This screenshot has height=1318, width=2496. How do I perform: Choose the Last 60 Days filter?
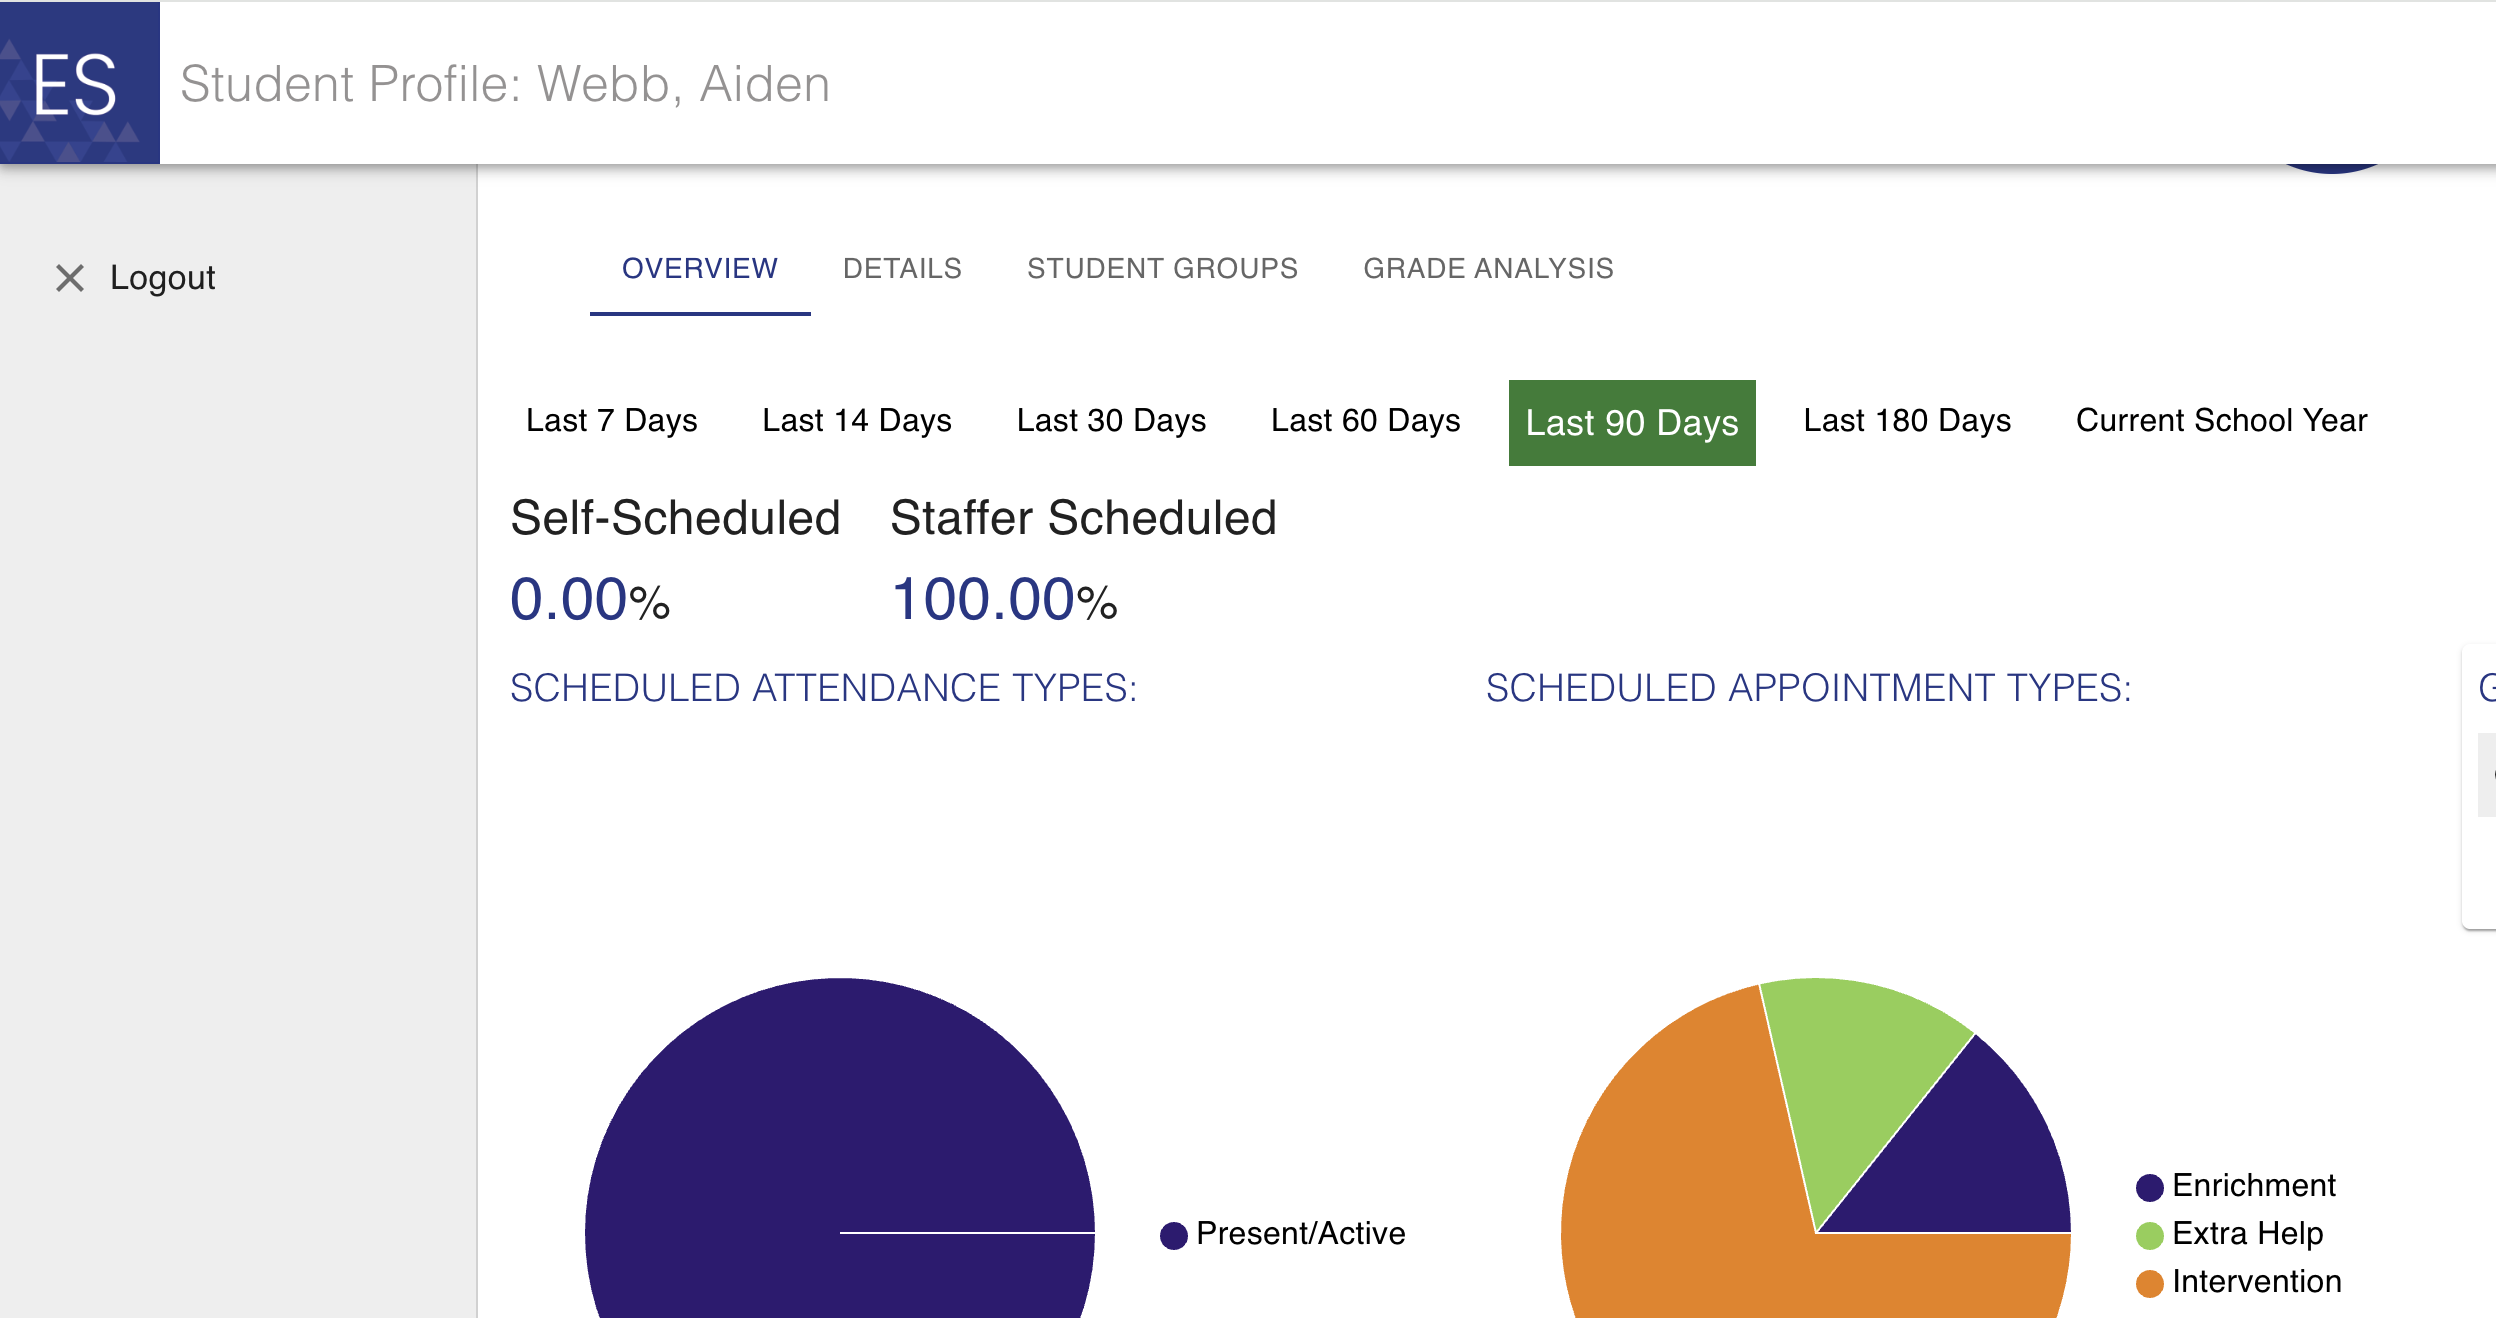point(1365,421)
